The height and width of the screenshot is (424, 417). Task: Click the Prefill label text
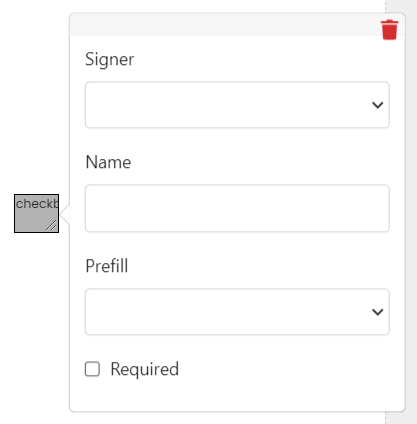click(x=107, y=266)
